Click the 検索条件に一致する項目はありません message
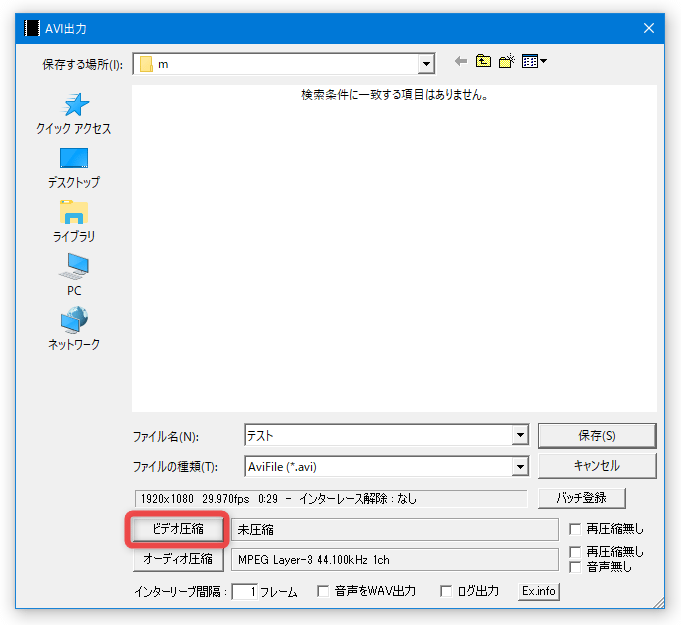 click(x=394, y=95)
